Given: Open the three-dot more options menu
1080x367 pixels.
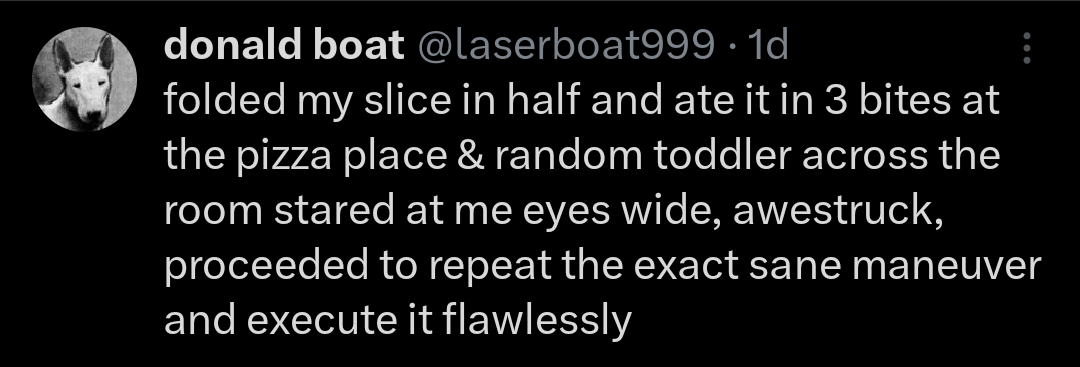Looking at the screenshot, I should tap(1027, 48).
